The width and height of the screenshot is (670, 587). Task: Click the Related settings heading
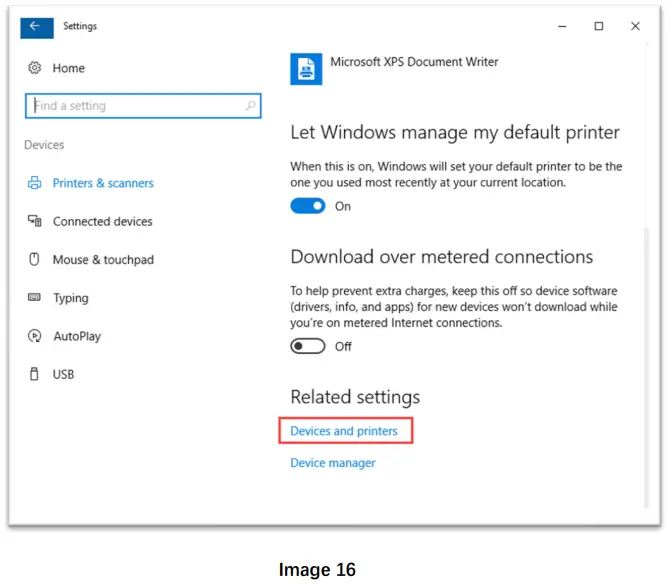[x=355, y=397]
